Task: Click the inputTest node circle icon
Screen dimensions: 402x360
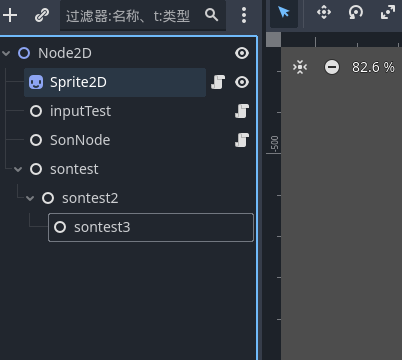Action: coord(36,111)
